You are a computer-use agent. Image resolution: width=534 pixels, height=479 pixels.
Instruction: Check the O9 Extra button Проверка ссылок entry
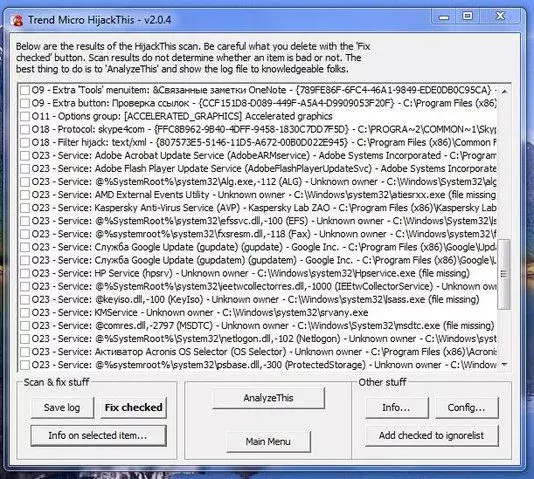click(25, 103)
